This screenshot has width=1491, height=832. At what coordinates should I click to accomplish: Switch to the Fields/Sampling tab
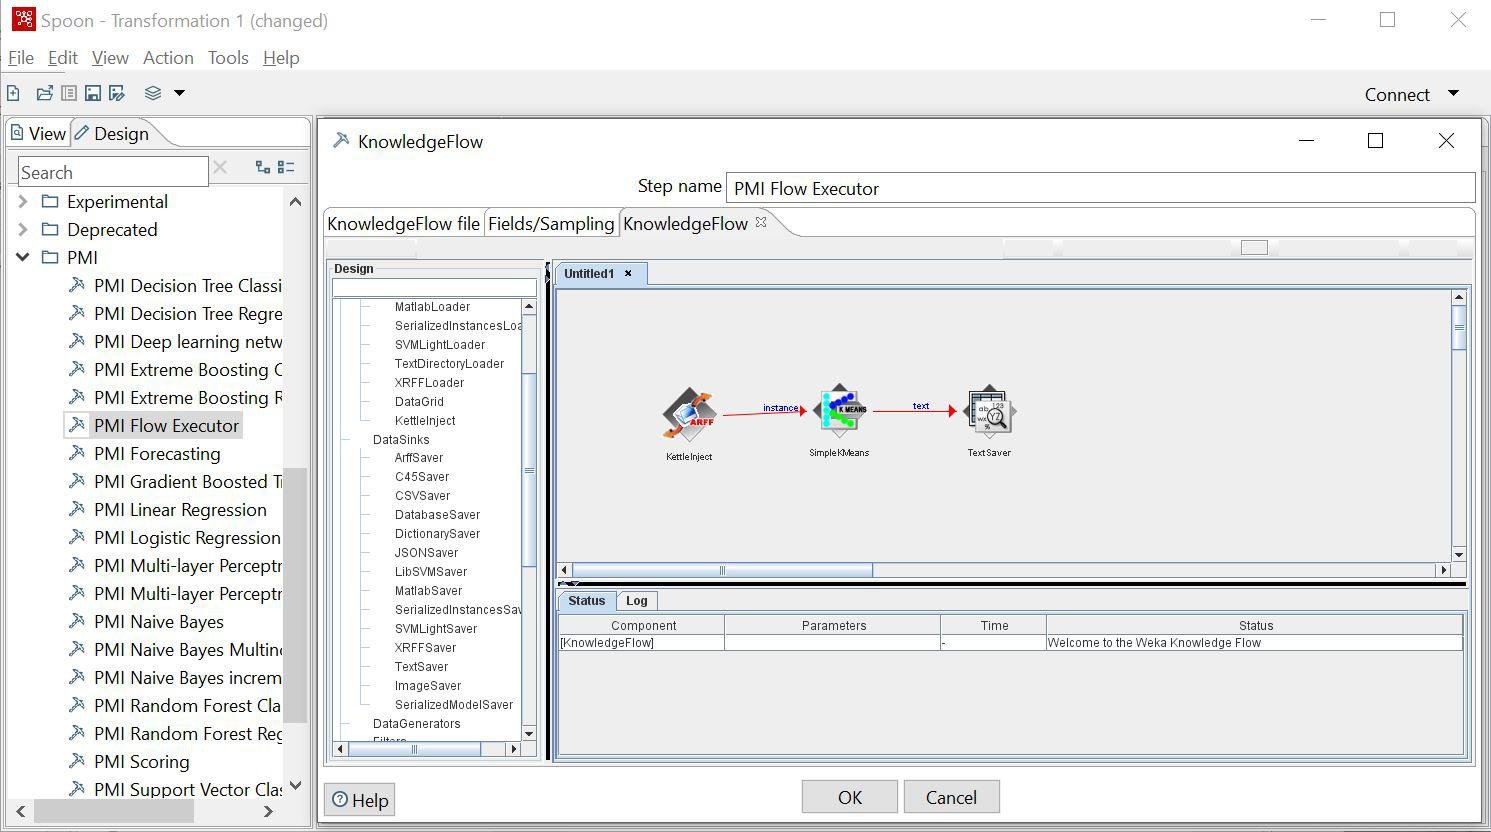[x=551, y=223]
